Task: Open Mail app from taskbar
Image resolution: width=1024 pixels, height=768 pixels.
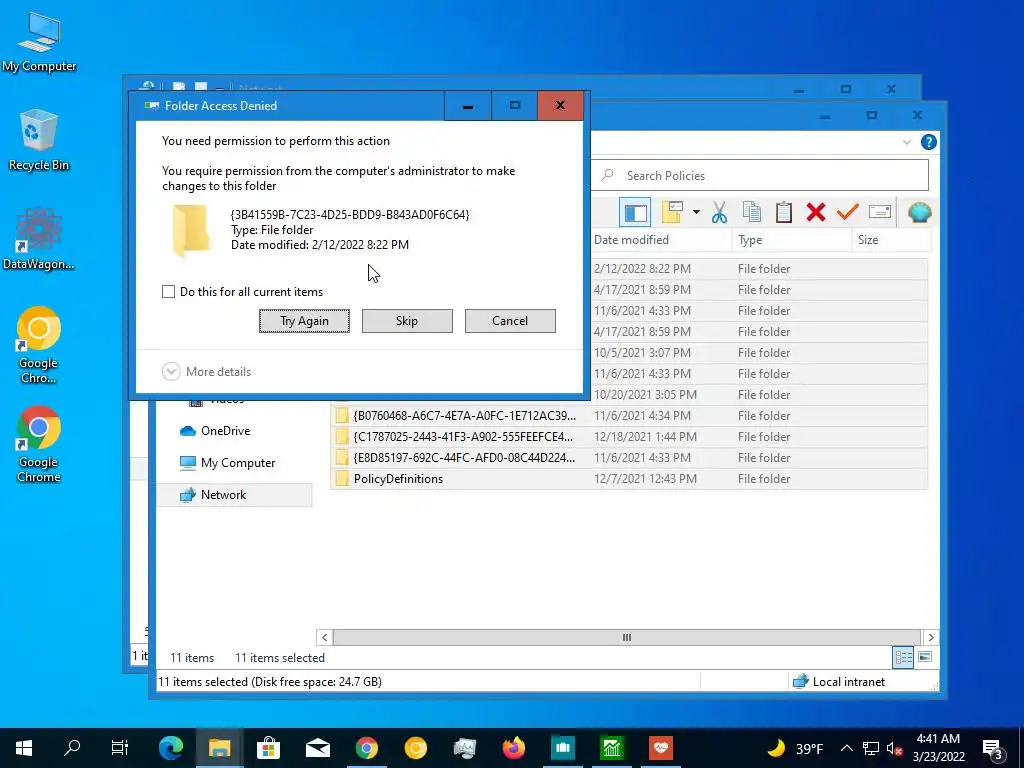Action: 317,748
